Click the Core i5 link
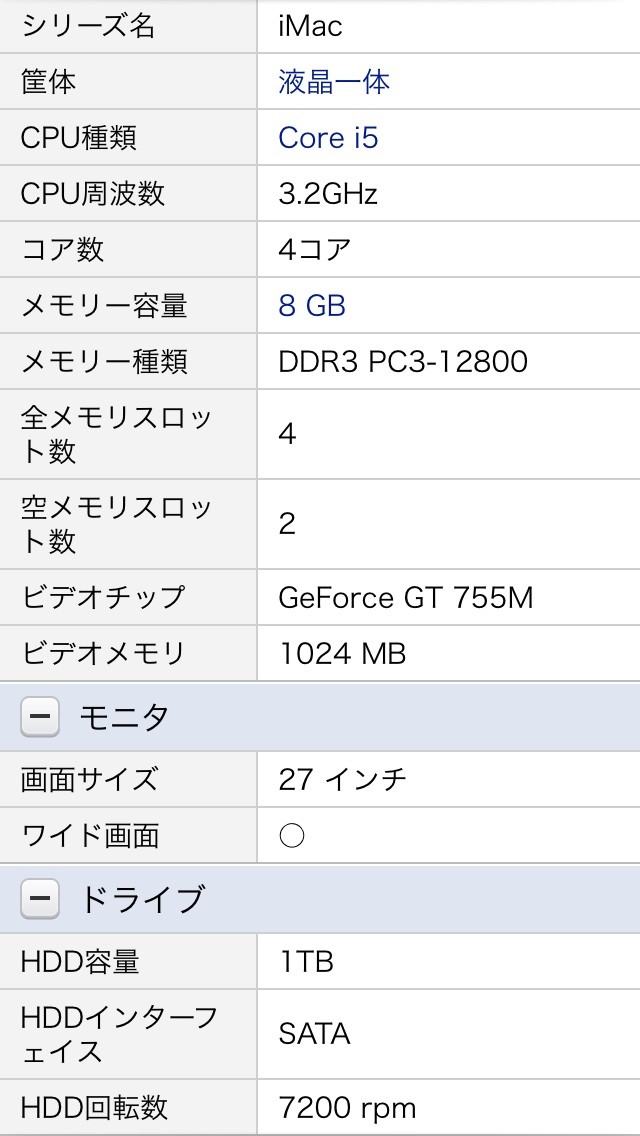 click(328, 137)
